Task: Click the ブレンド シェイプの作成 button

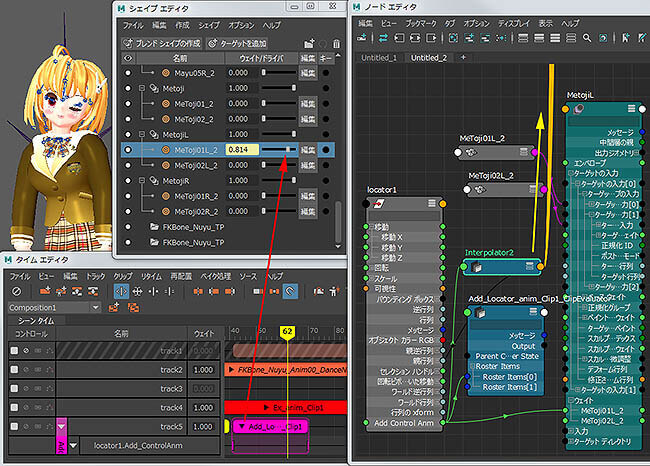Action: (160, 44)
